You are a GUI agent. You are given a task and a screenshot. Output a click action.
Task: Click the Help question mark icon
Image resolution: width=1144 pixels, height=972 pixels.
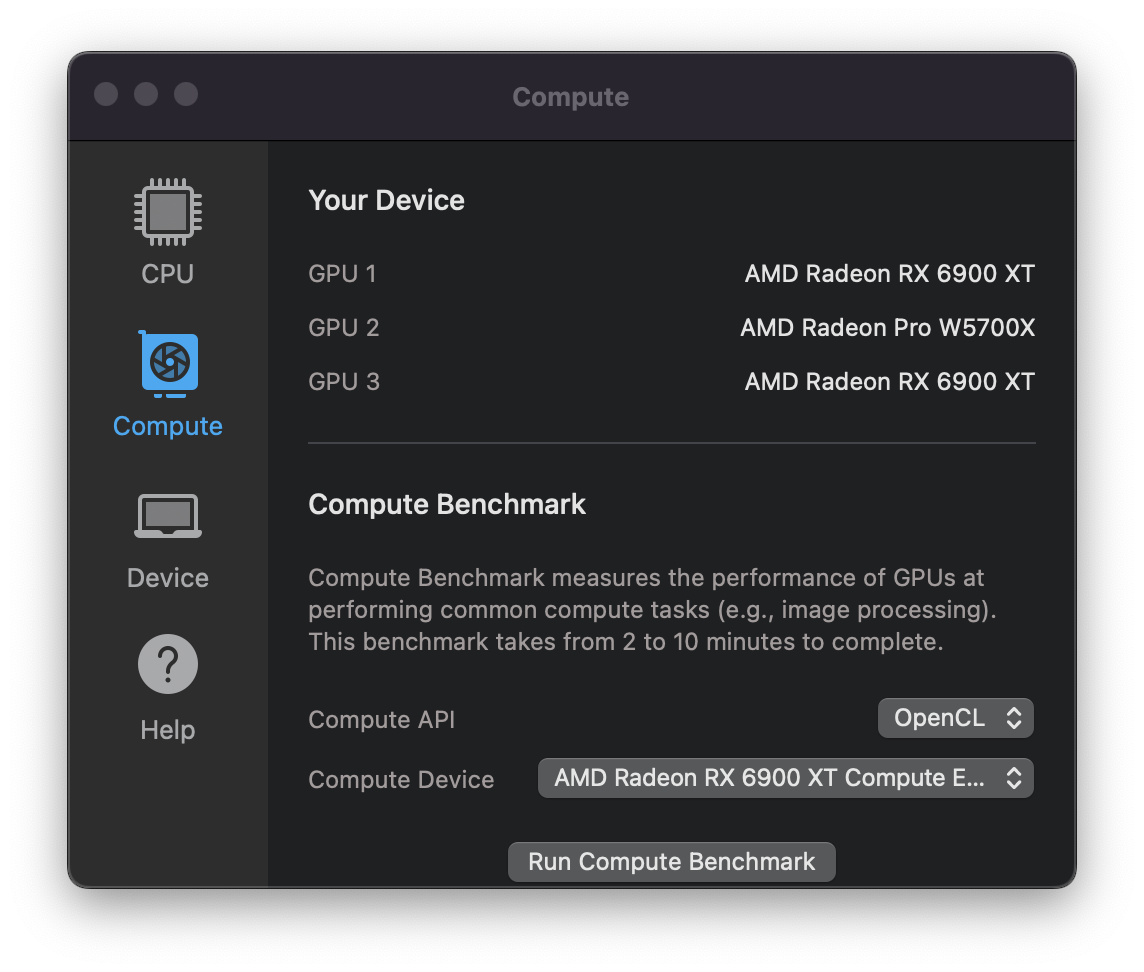(168, 665)
